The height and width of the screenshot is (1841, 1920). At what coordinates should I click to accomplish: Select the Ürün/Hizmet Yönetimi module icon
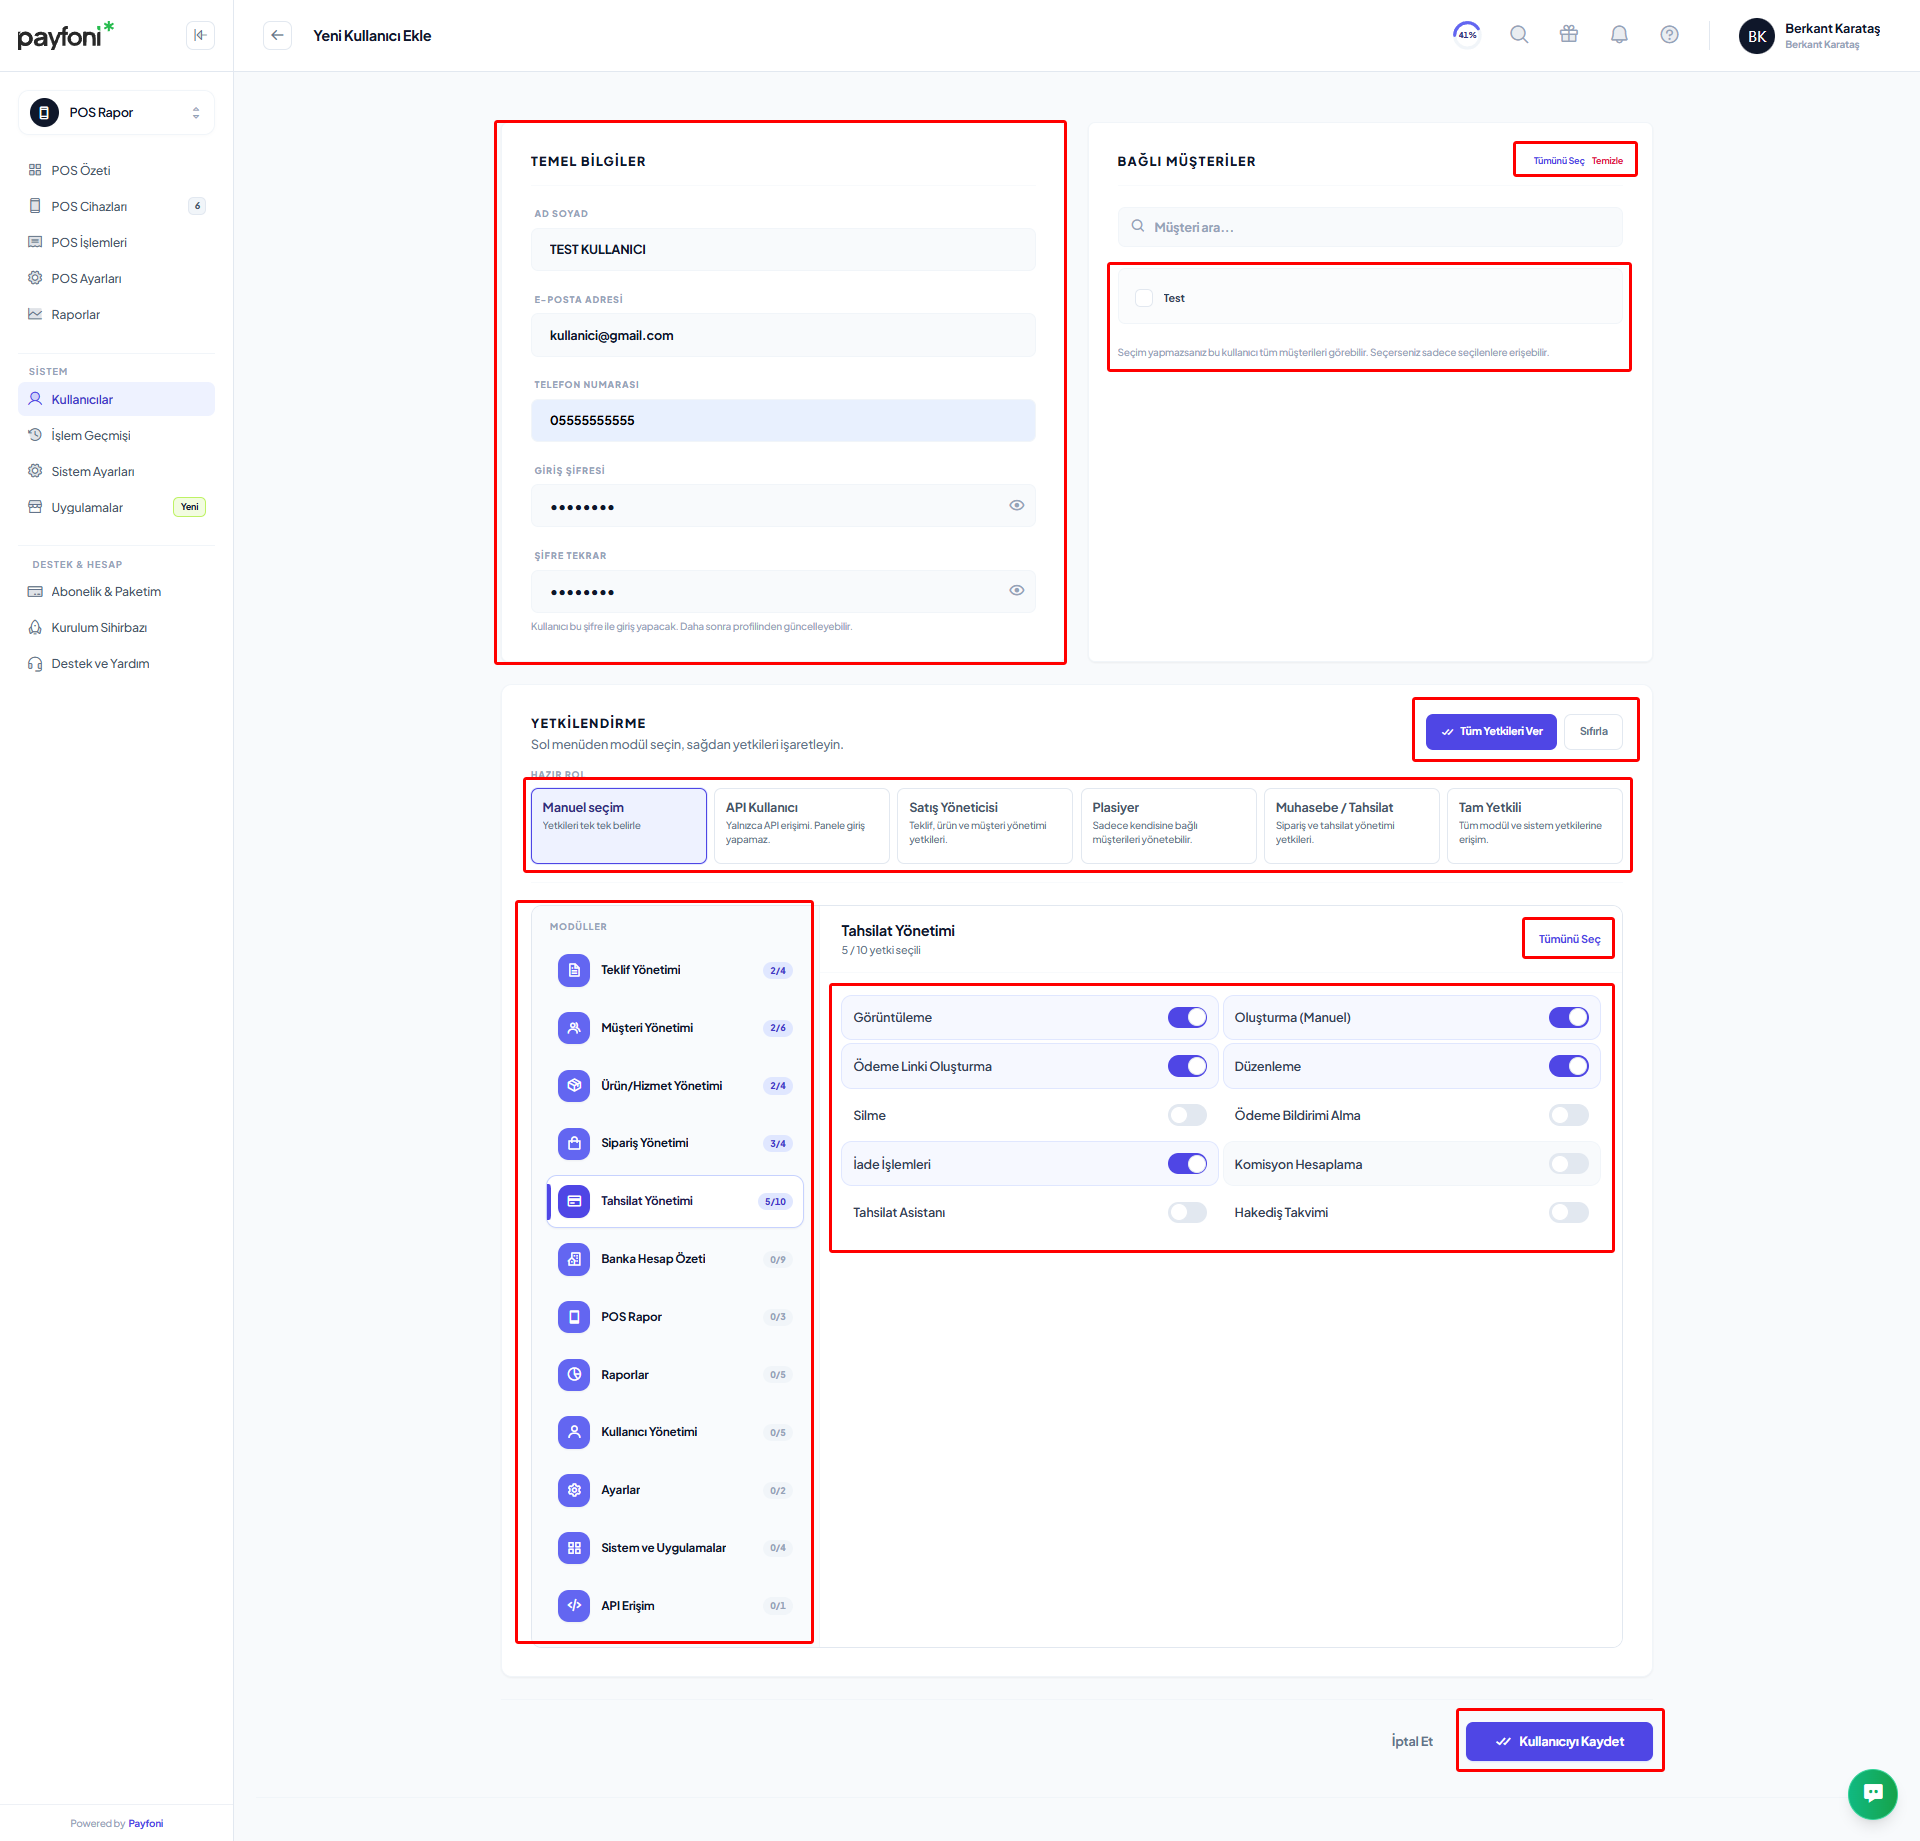(574, 1085)
